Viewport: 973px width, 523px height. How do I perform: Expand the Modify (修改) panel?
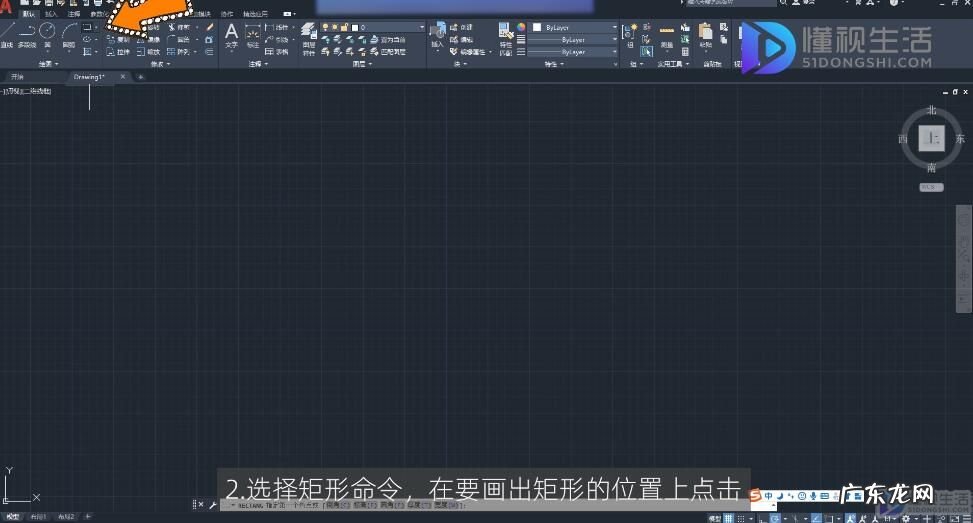click(160, 64)
